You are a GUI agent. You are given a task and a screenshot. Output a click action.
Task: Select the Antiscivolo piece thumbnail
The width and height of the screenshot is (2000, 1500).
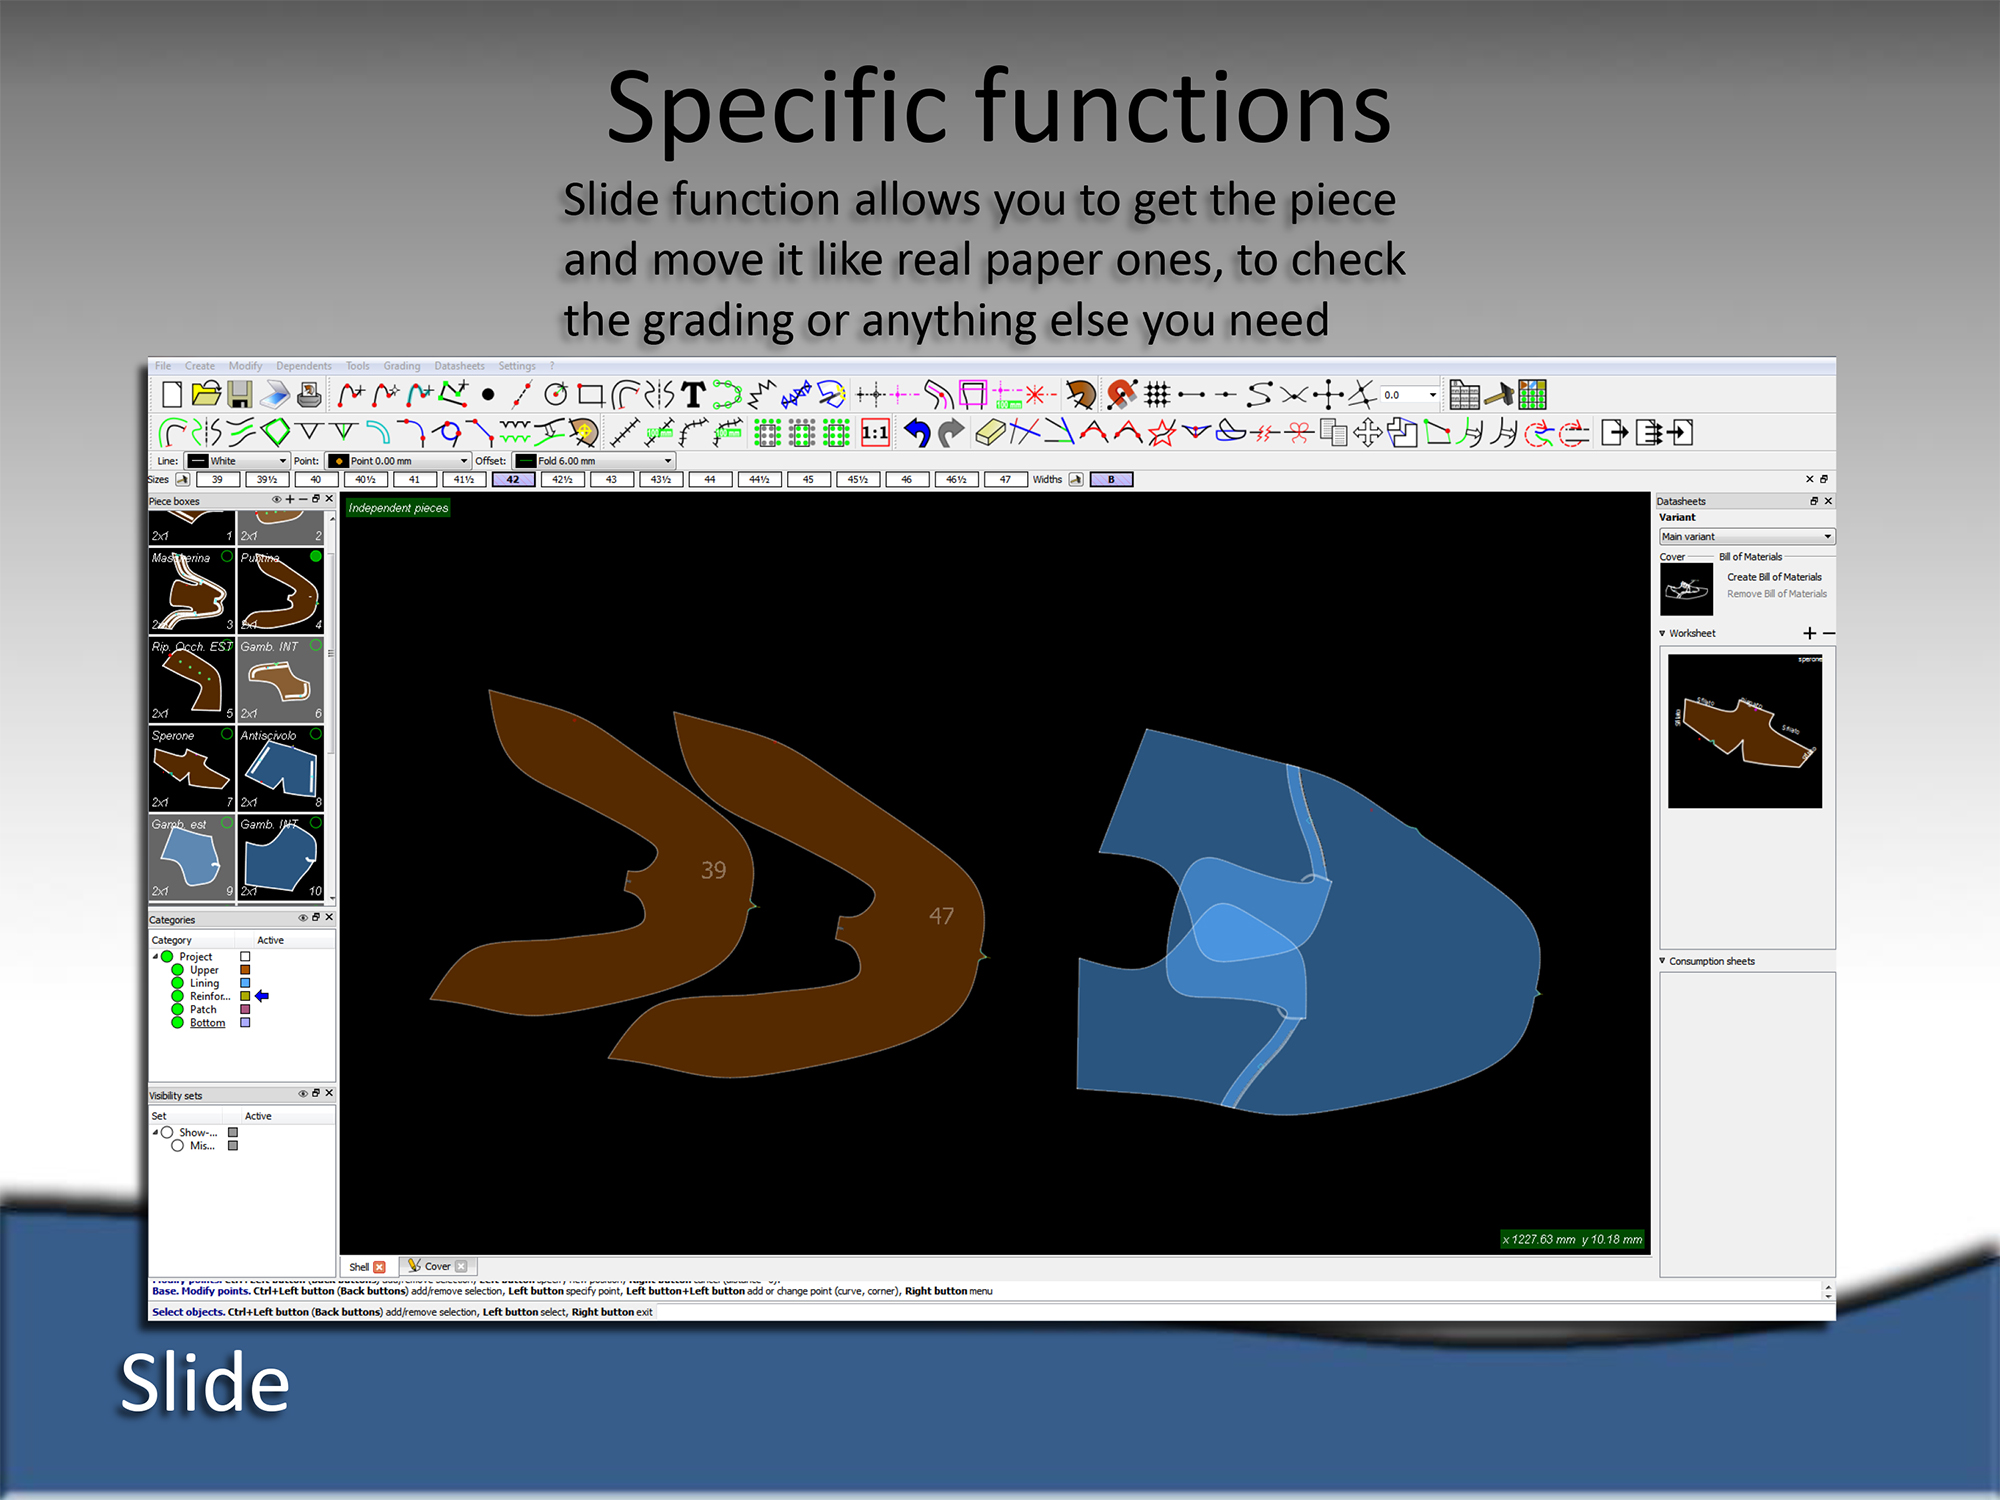(281, 768)
